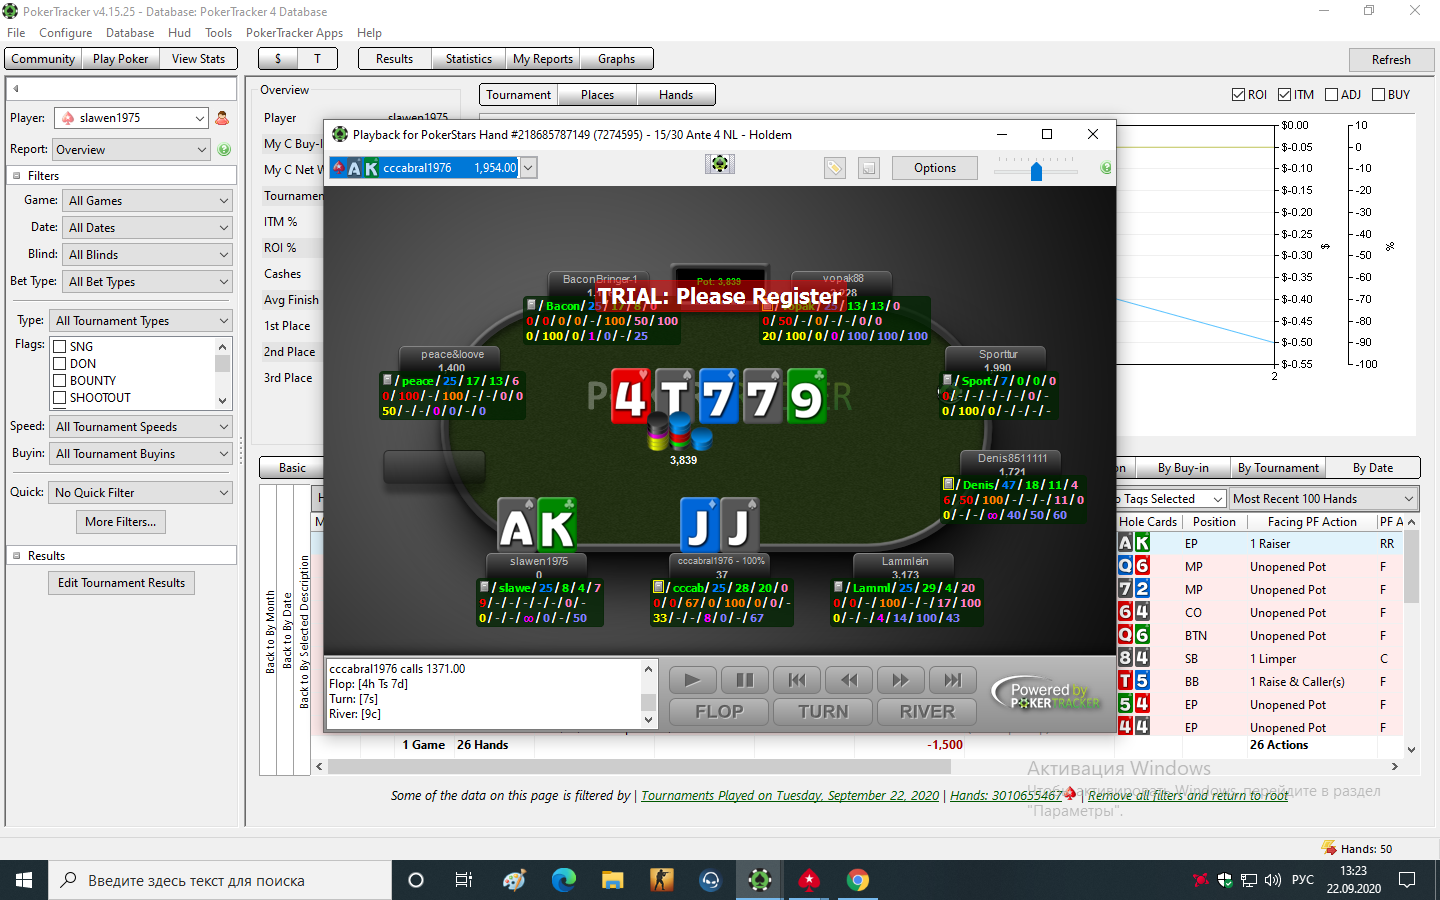The height and width of the screenshot is (900, 1440).
Task: Collapse the Filters section
Action: [16, 176]
